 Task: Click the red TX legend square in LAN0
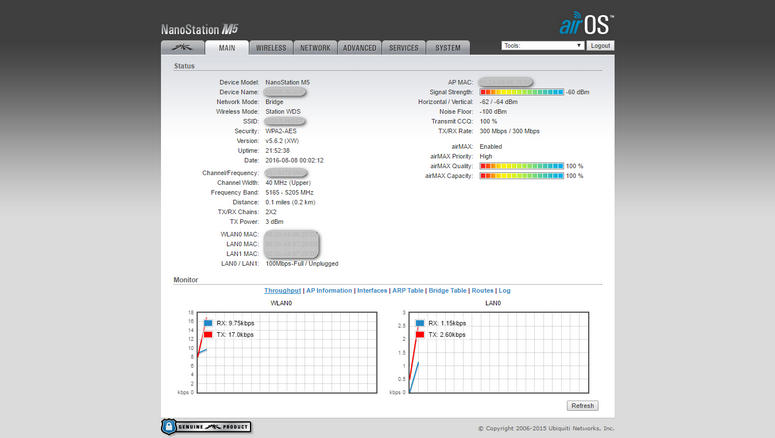(x=420, y=334)
